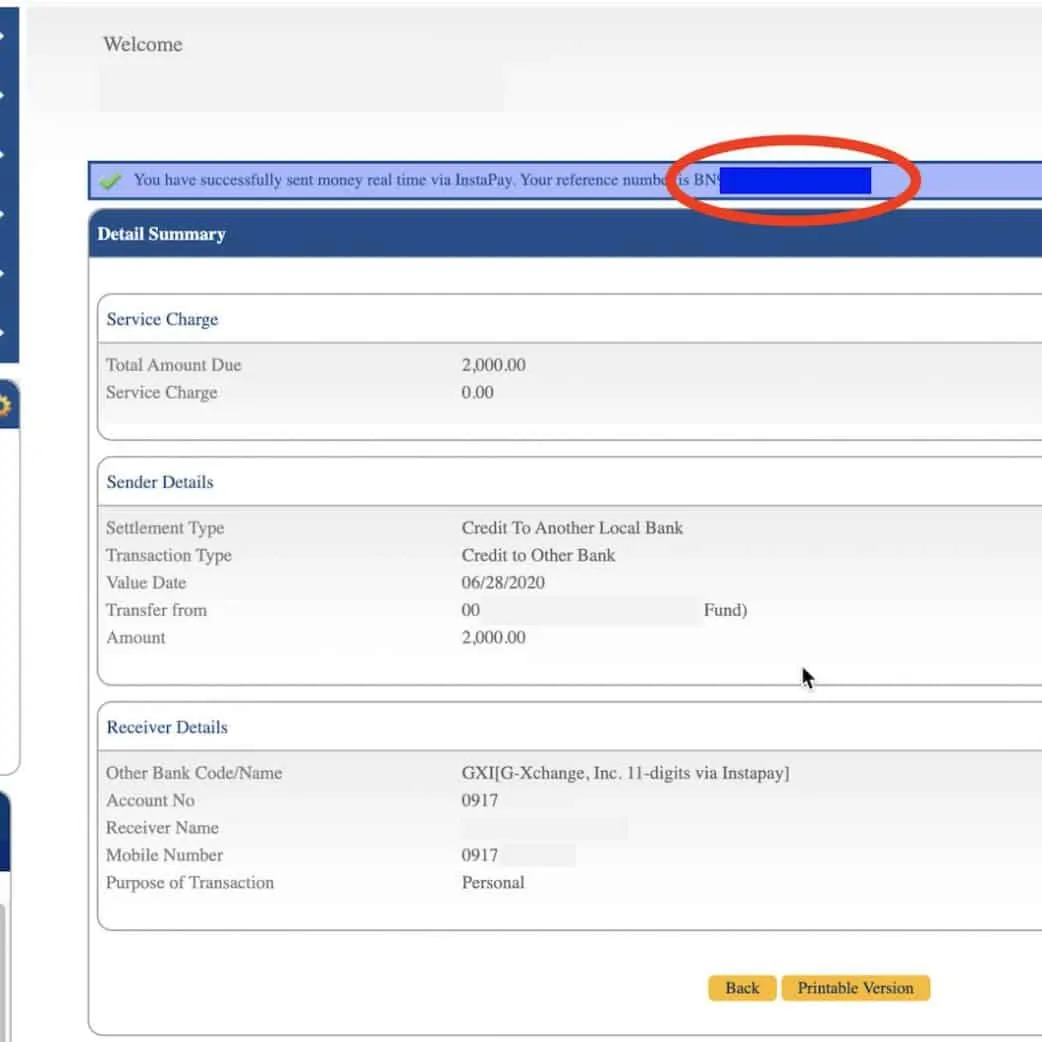
Task: Select the Service Charge section heading
Action: (162, 319)
